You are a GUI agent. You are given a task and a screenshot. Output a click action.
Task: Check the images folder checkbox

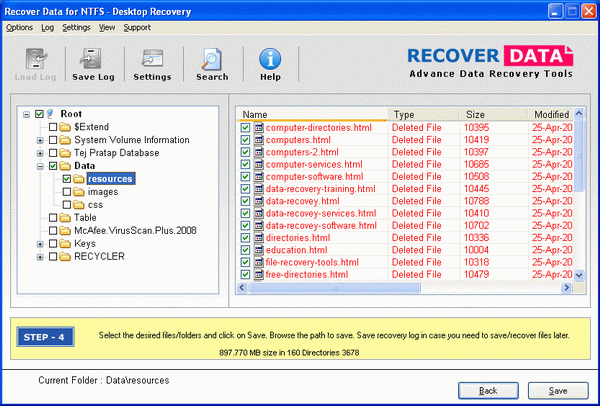(x=67, y=192)
